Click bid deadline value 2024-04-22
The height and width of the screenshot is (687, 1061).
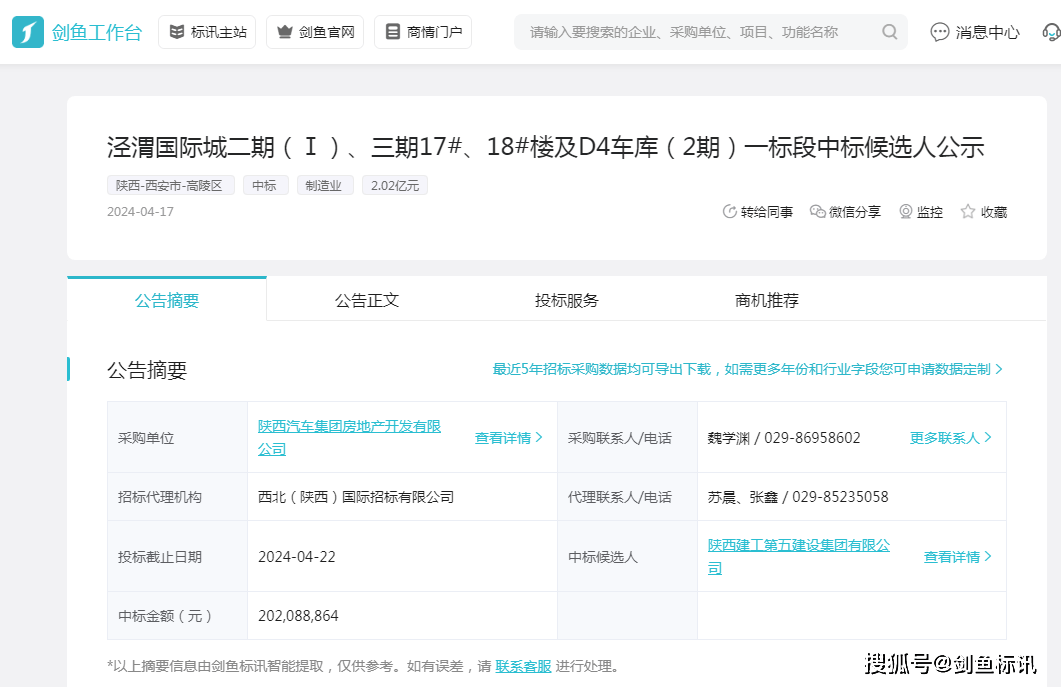click(x=296, y=557)
